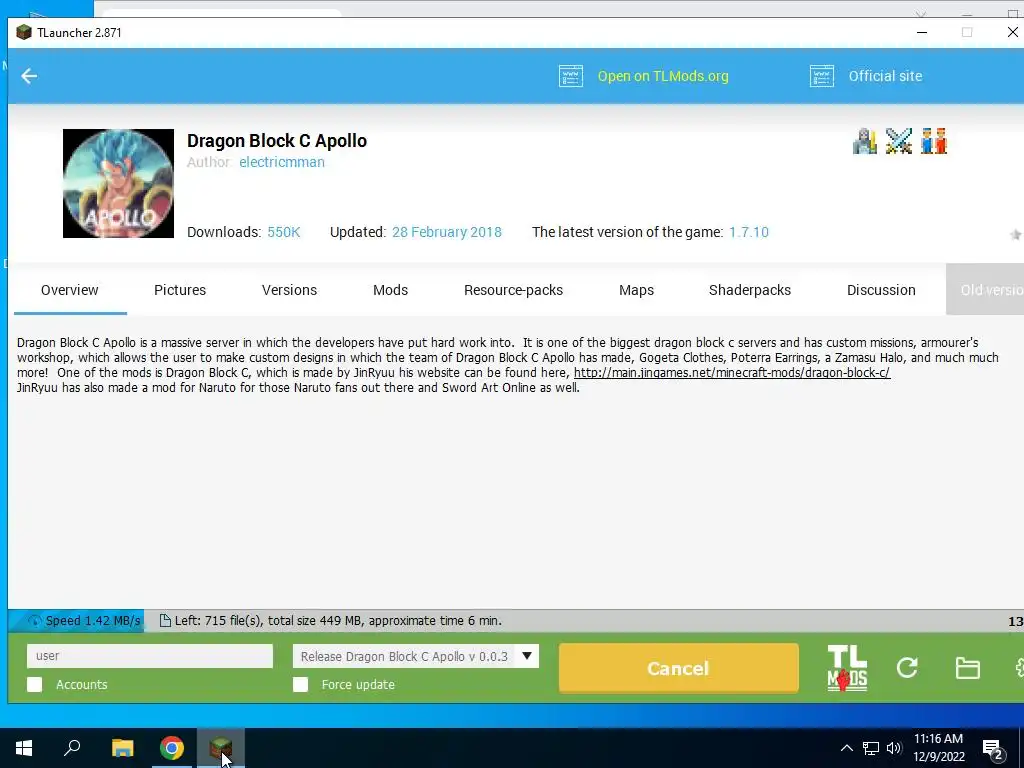Click the knight character category icon
Screen dimensions: 1024x768
tap(865, 141)
